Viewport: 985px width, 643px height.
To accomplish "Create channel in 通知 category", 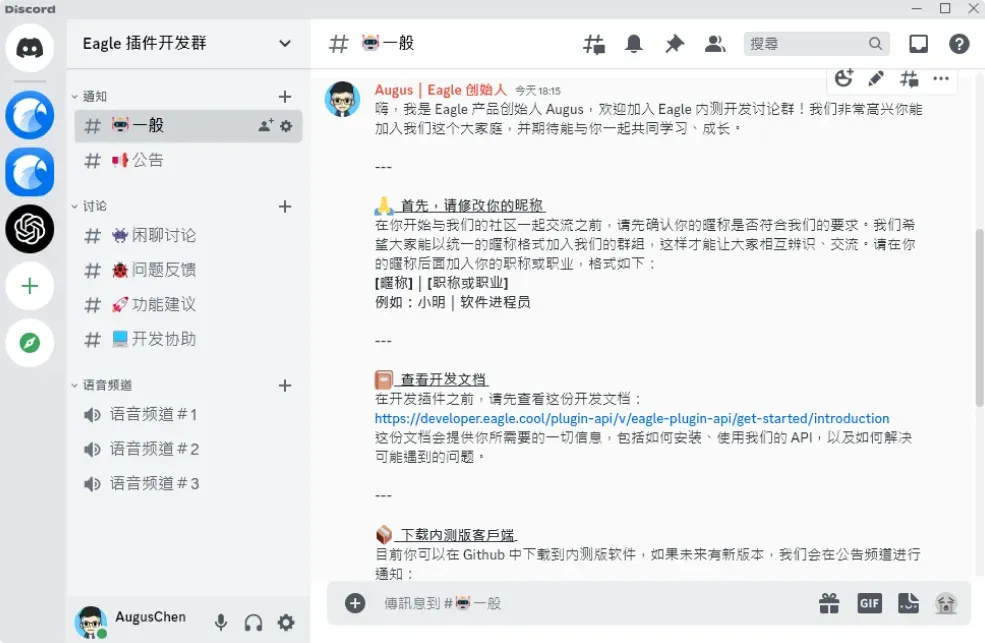I will [x=285, y=97].
